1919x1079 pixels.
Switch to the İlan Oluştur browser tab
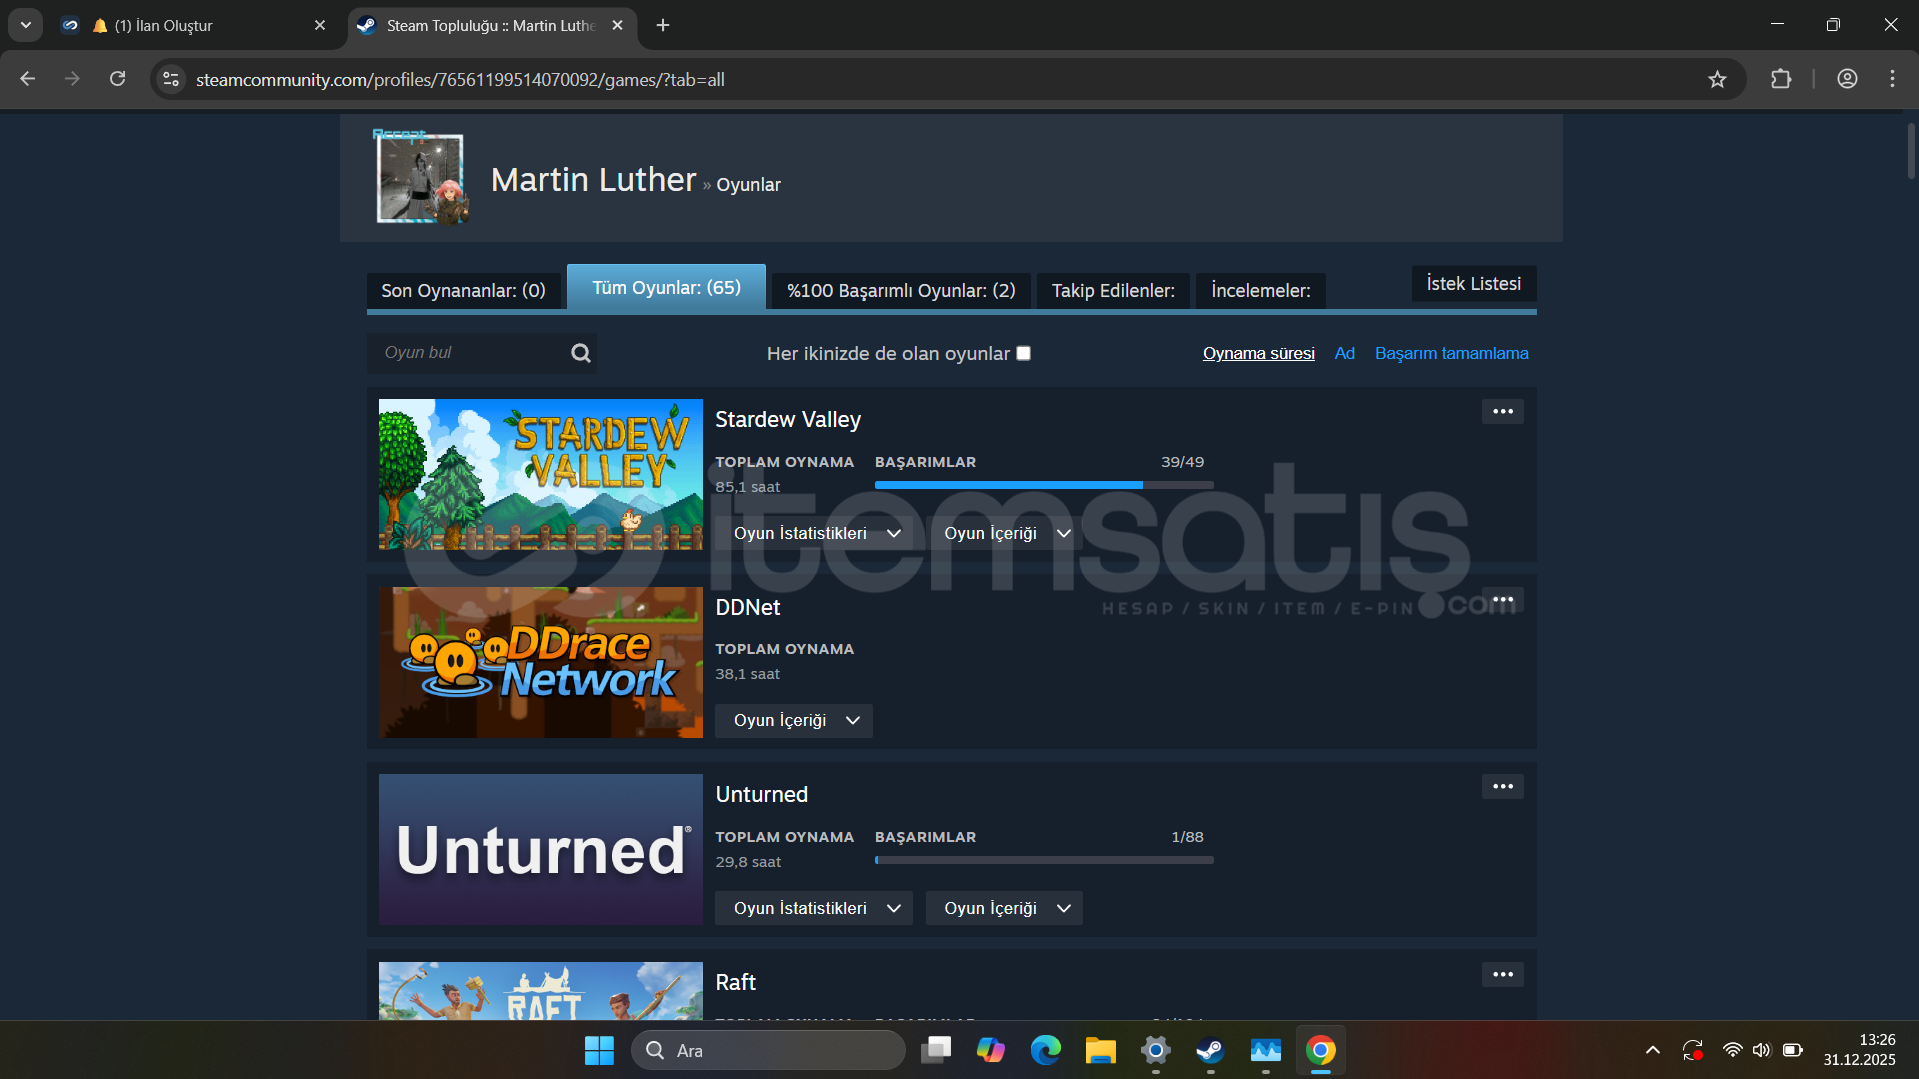[x=195, y=25]
